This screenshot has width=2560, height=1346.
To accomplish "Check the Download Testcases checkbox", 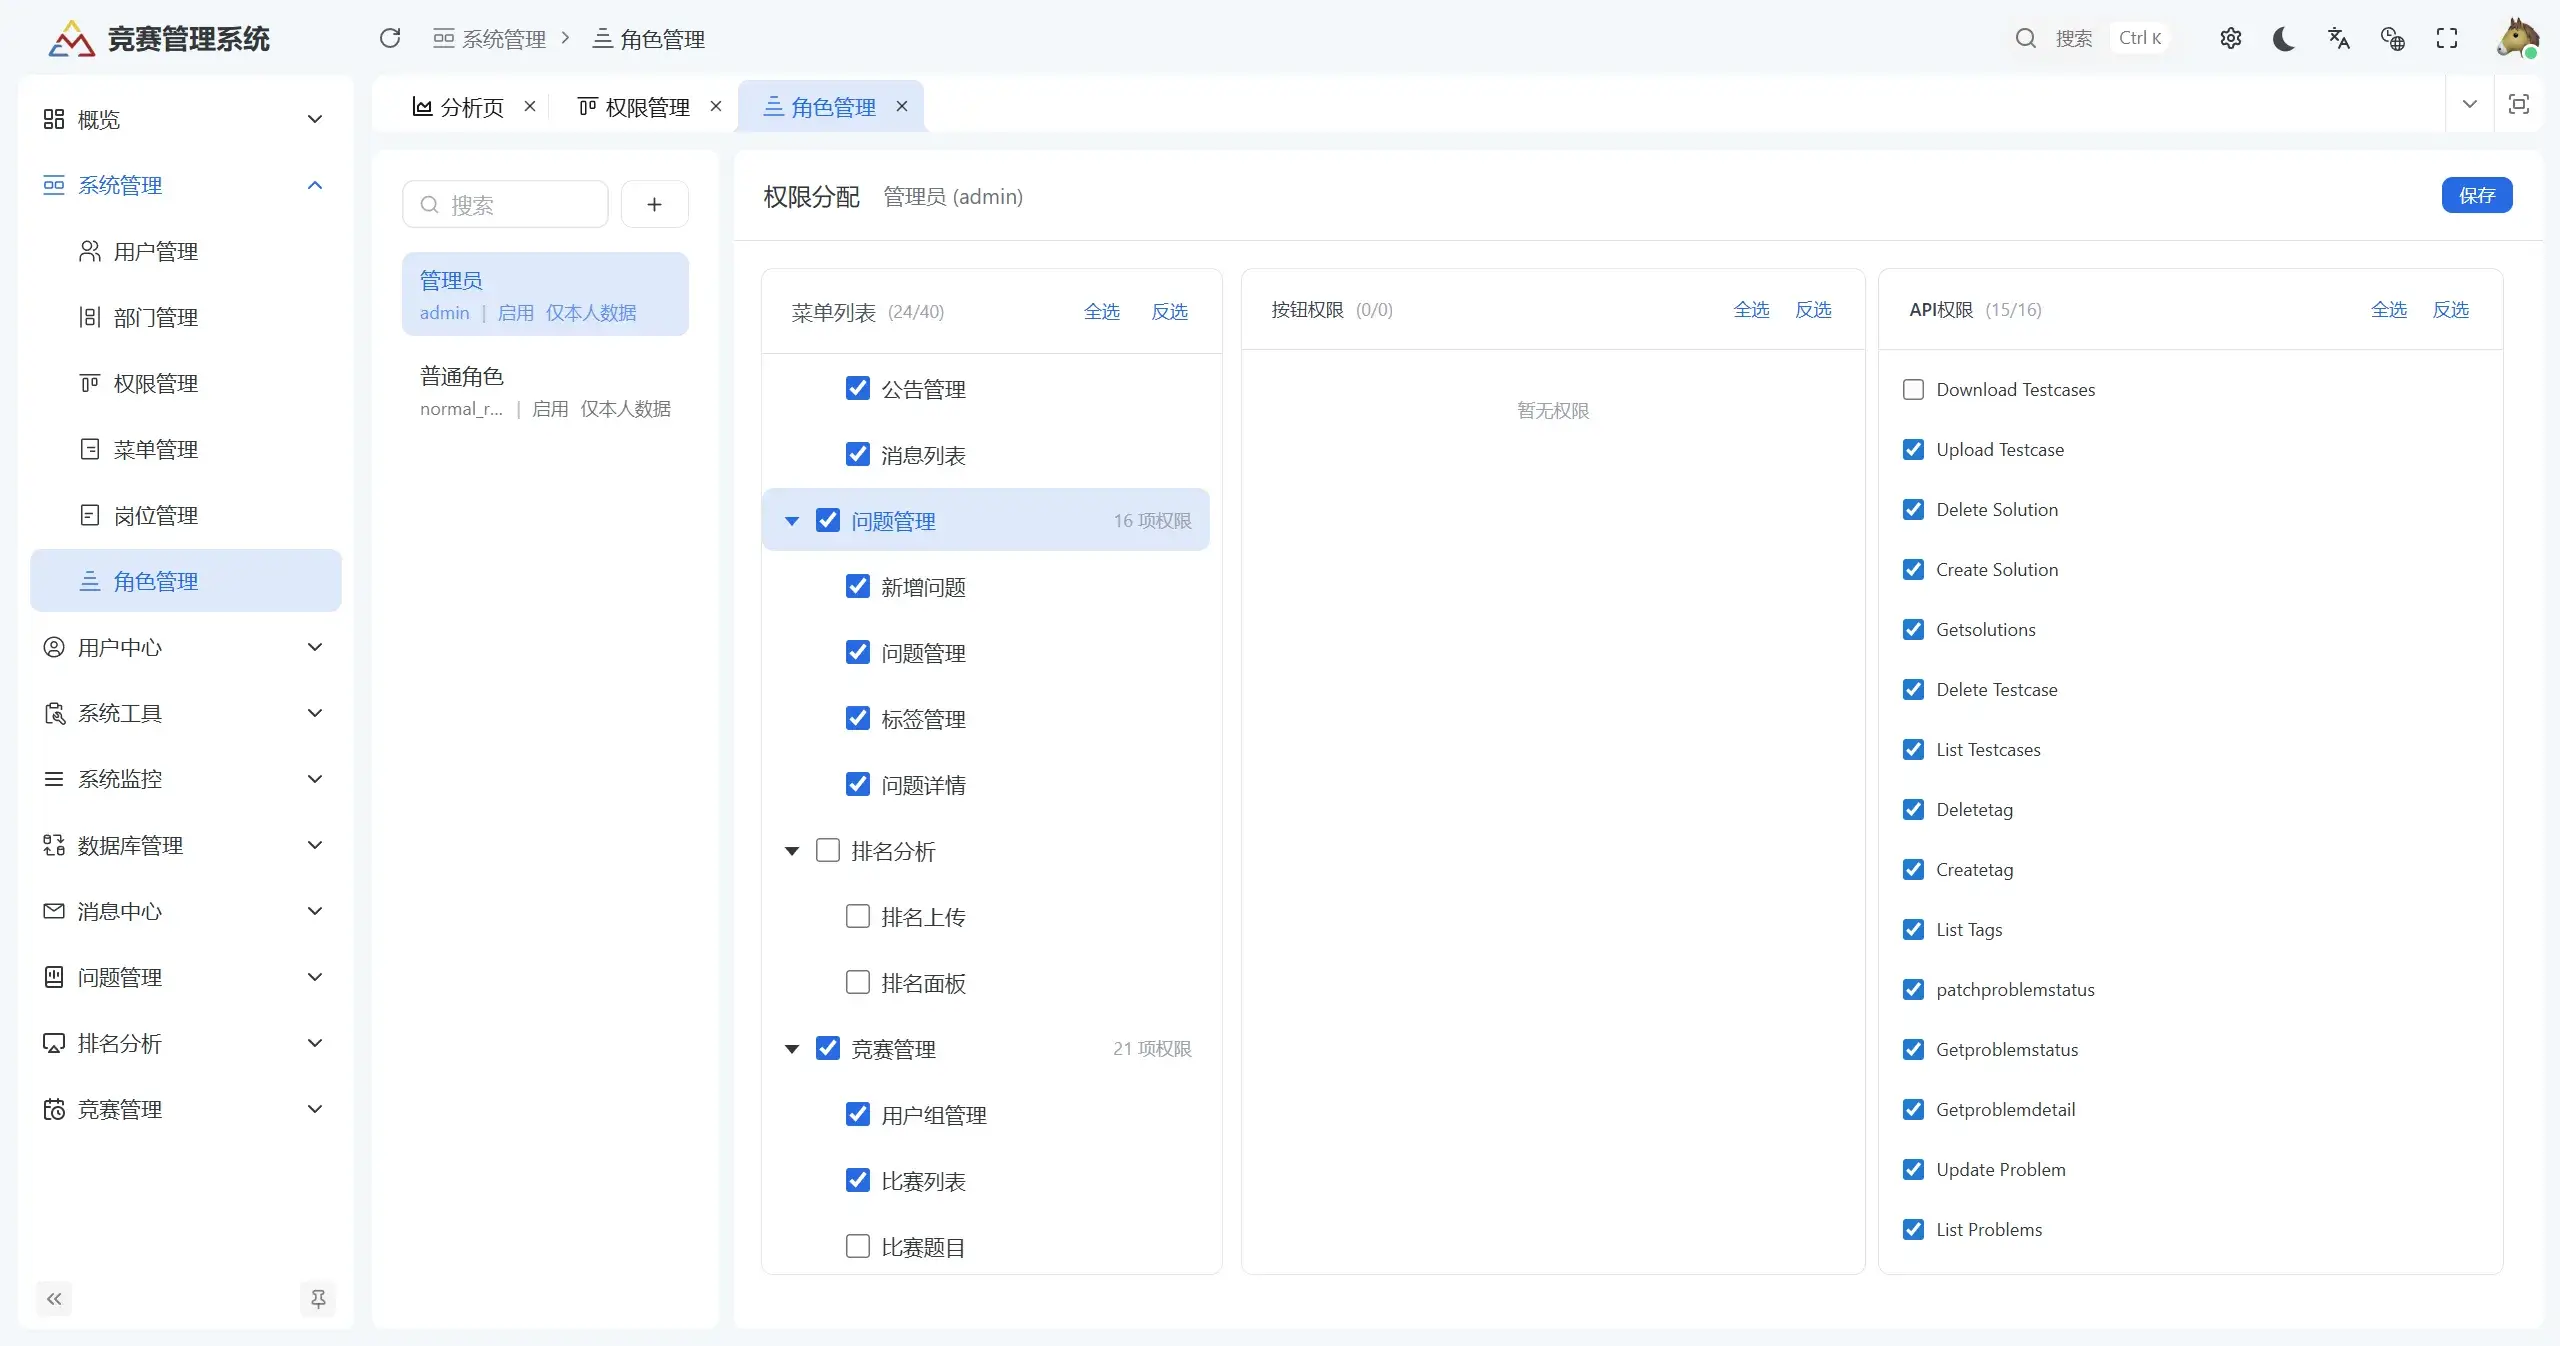I will 1913,389.
